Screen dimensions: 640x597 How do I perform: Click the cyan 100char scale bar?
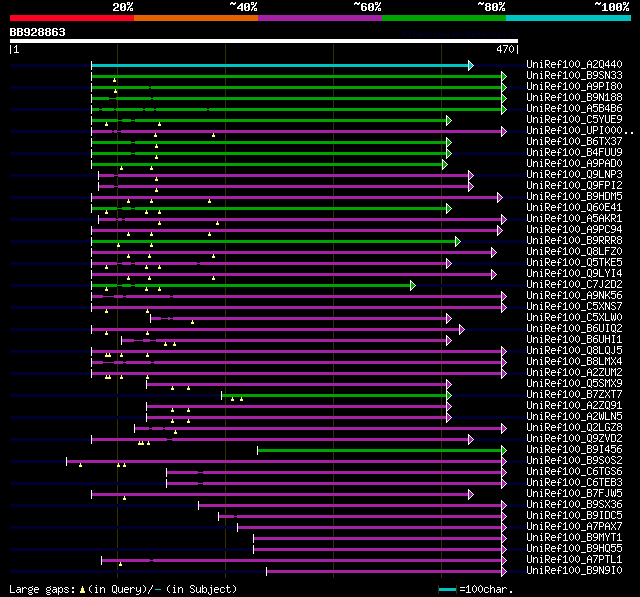tap(447, 589)
